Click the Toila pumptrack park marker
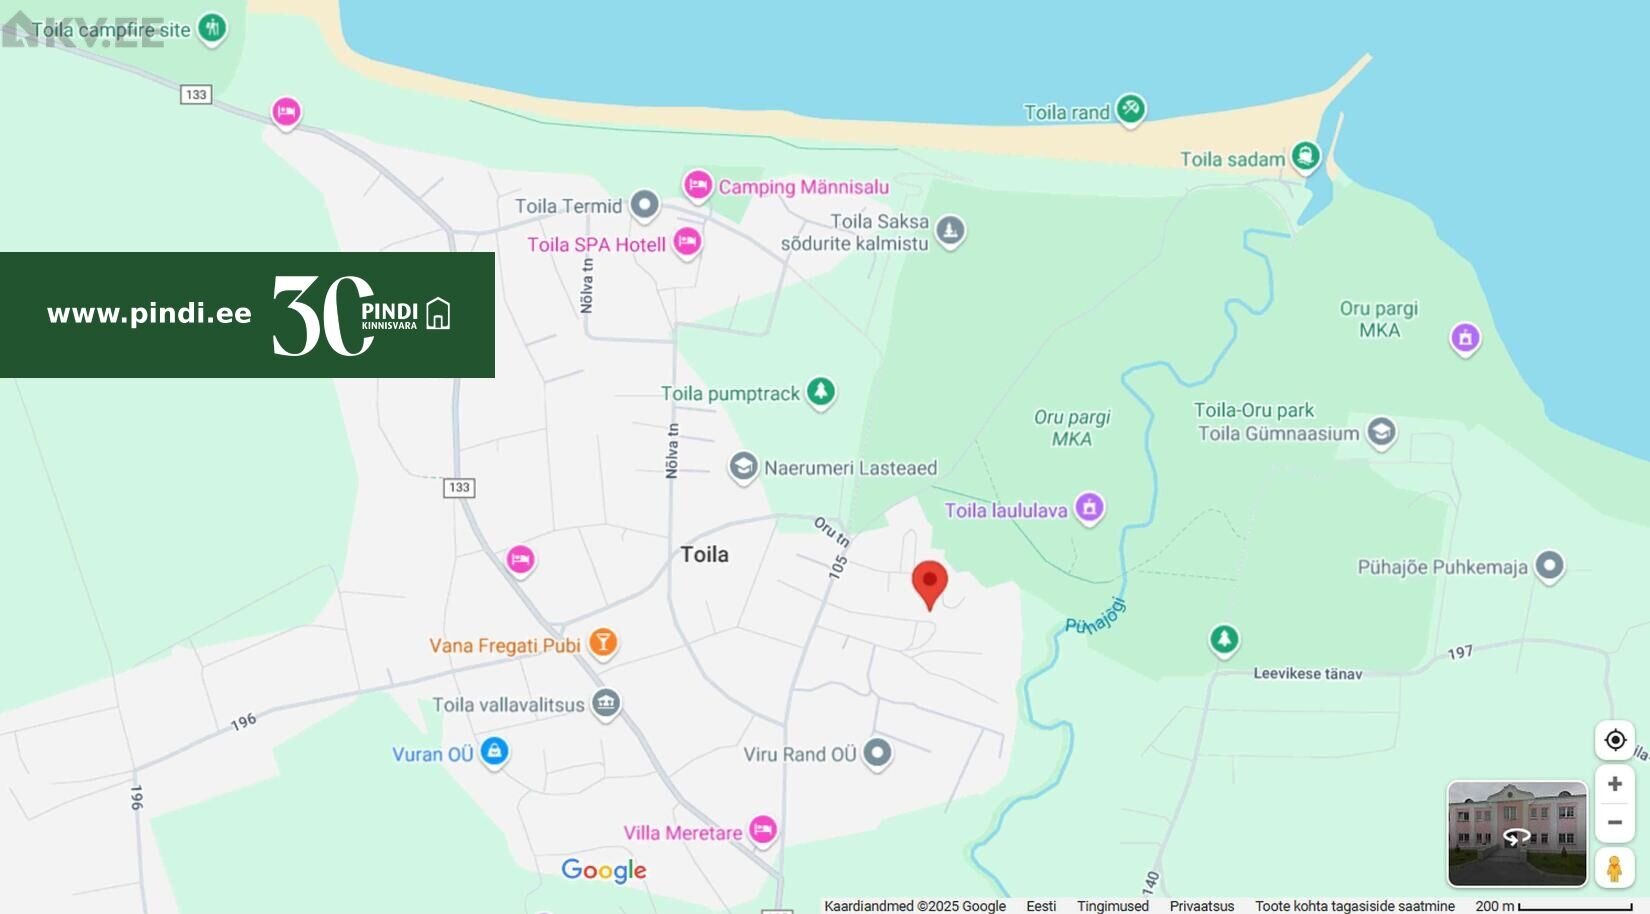This screenshot has height=914, width=1650. pyautogui.click(x=821, y=392)
